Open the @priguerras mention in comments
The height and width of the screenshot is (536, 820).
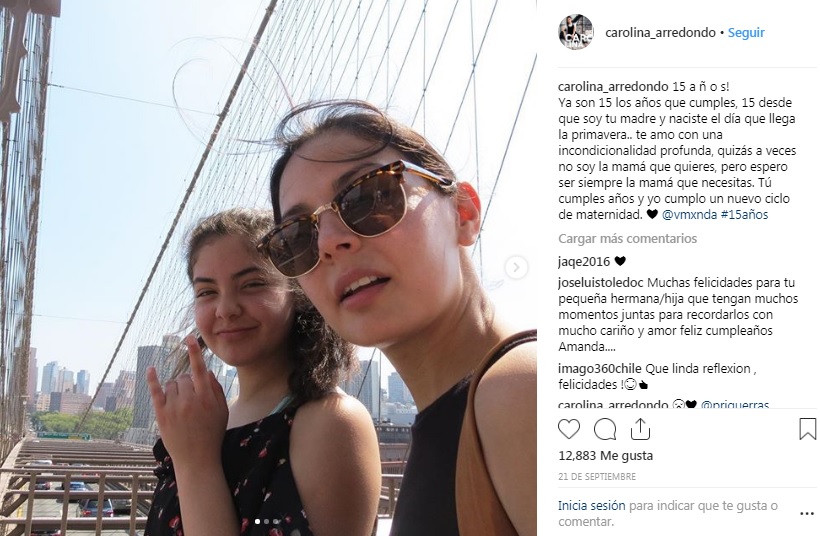coord(735,405)
